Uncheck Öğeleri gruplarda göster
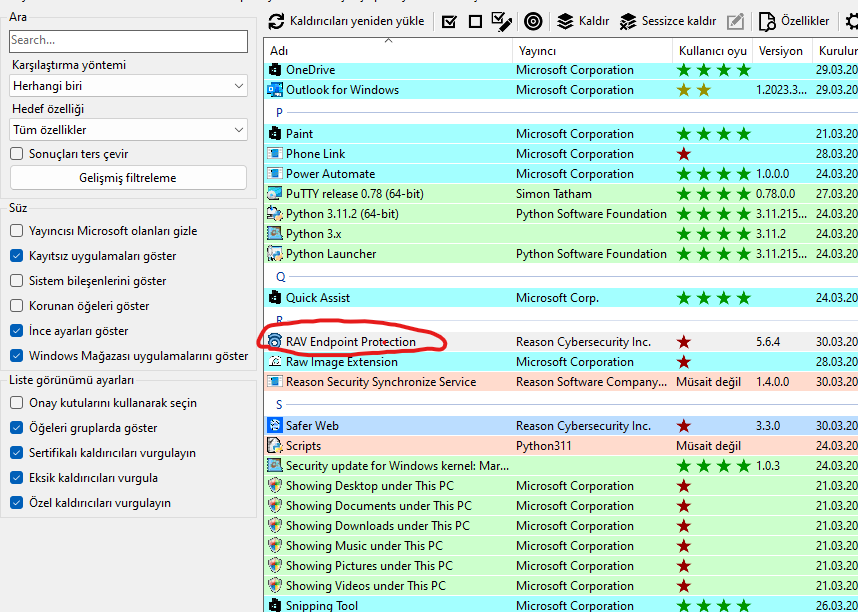Image resolution: width=858 pixels, height=612 pixels. 16,428
